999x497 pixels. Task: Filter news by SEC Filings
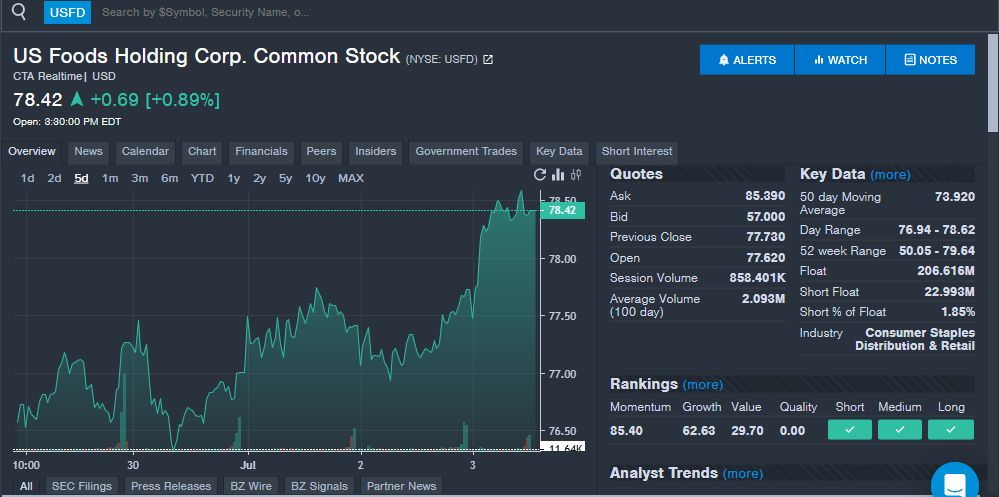click(82, 486)
